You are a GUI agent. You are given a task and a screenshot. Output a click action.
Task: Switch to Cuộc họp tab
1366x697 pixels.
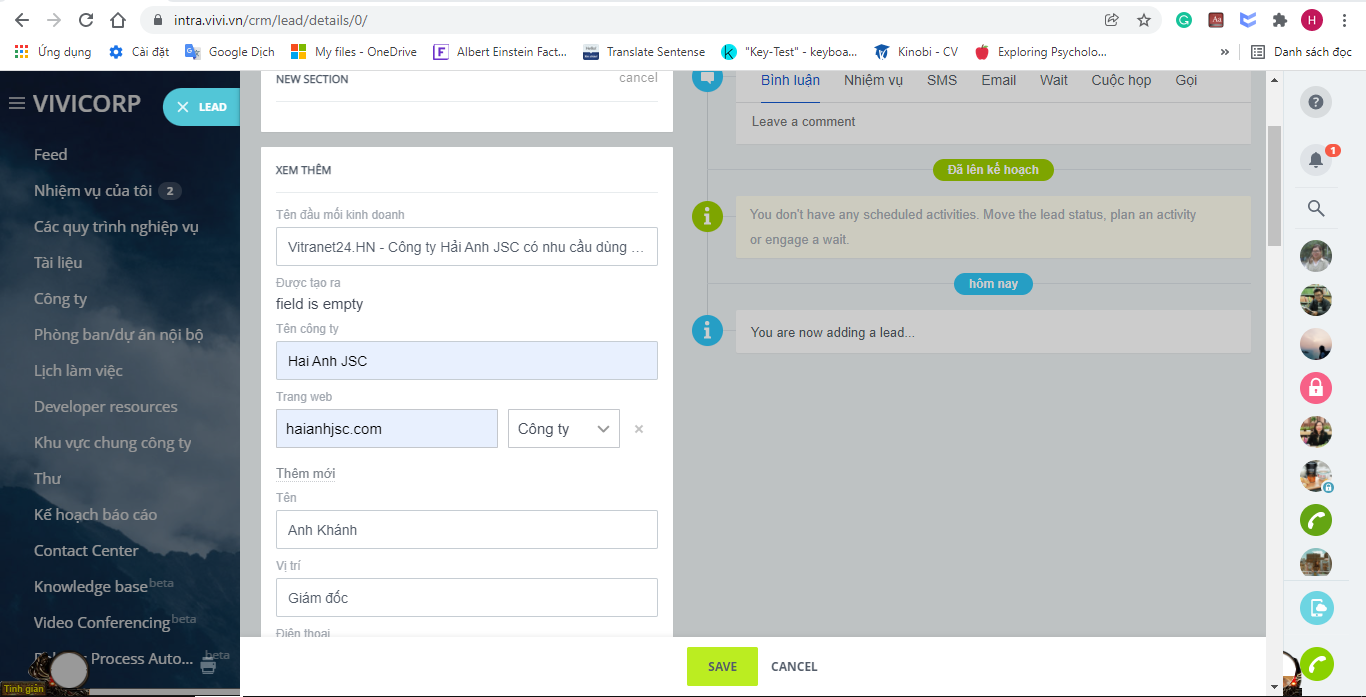(1121, 80)
